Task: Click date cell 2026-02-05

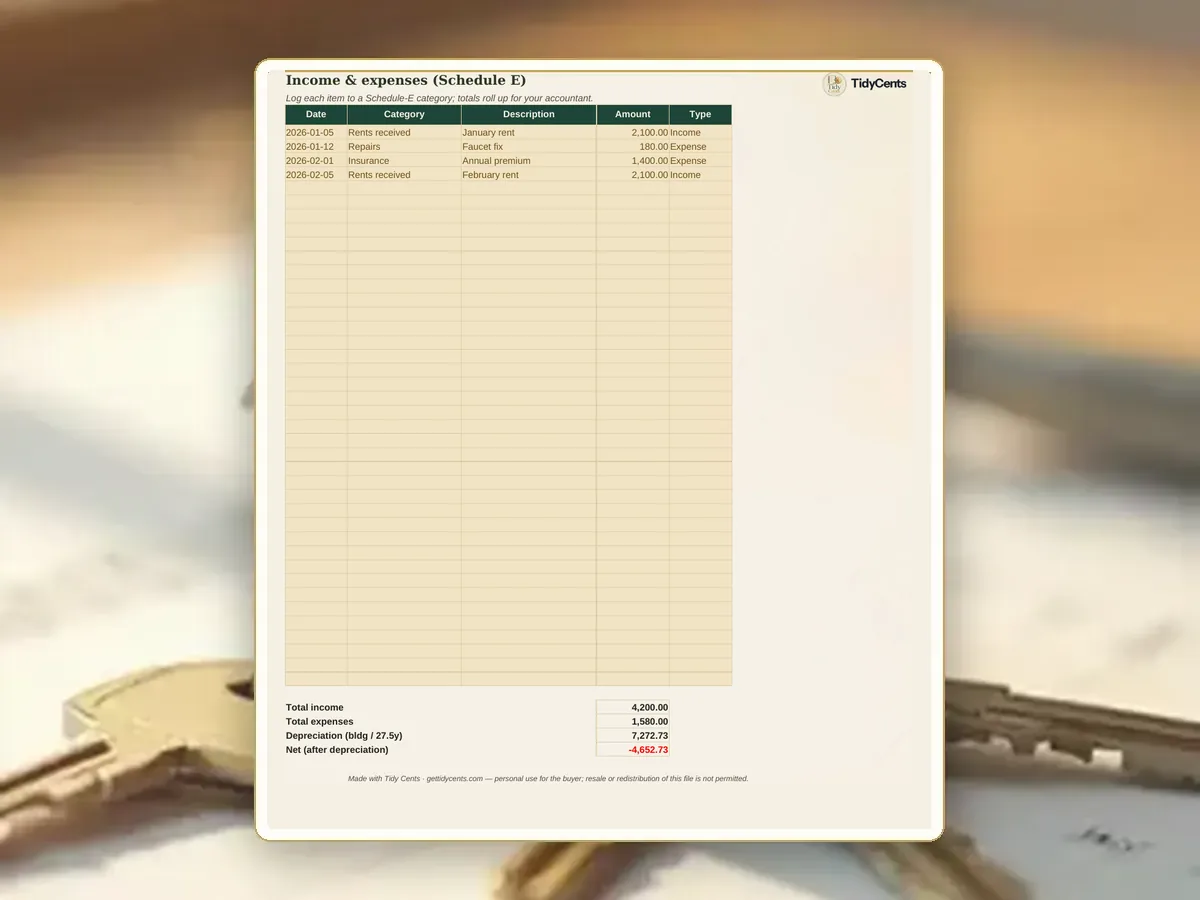Action: (316, 175)
